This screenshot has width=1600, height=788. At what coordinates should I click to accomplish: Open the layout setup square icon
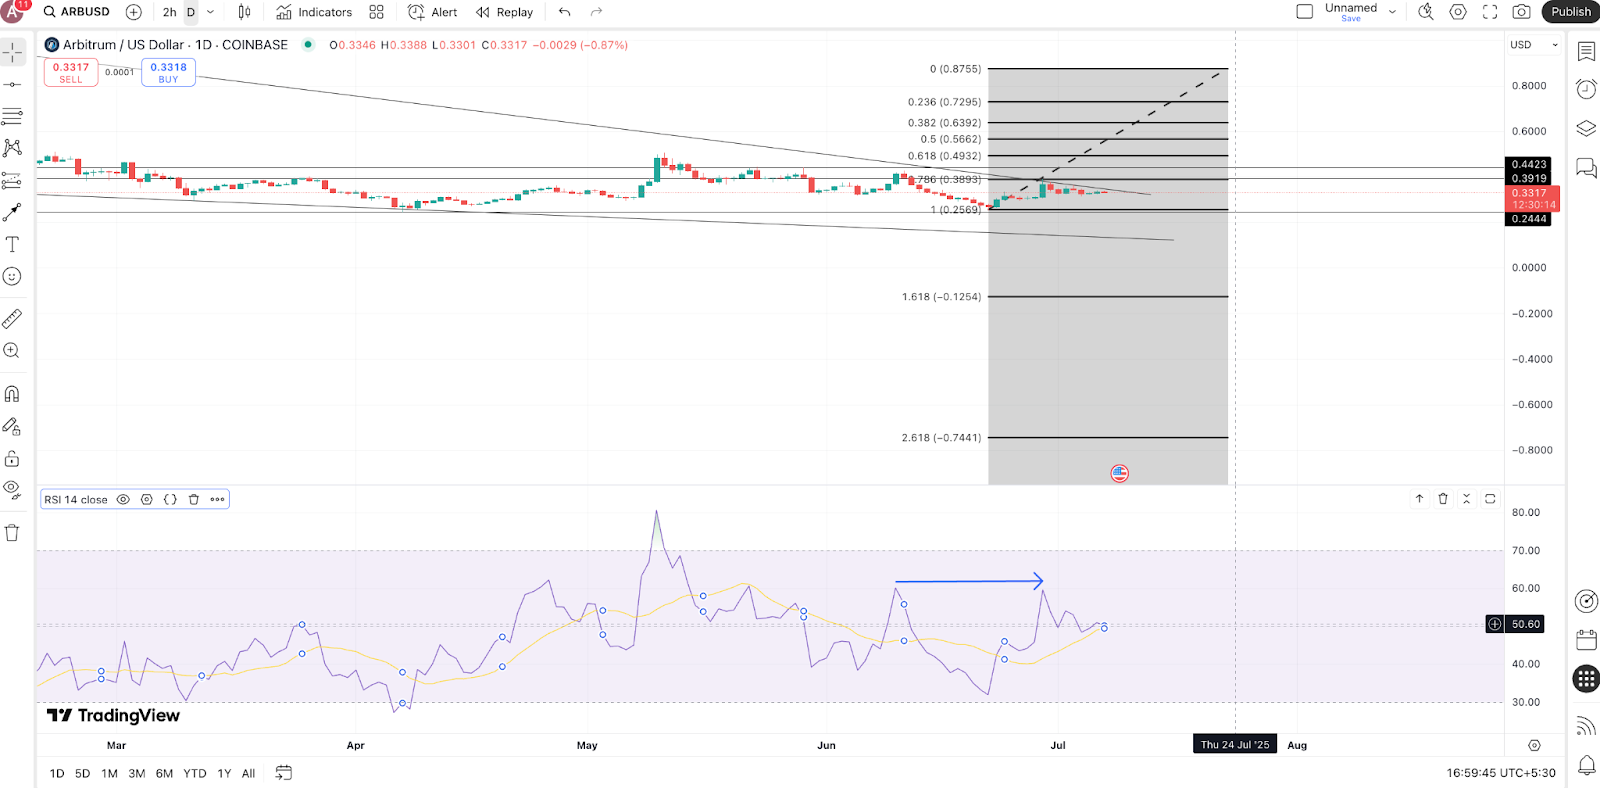coord(1305,12)
